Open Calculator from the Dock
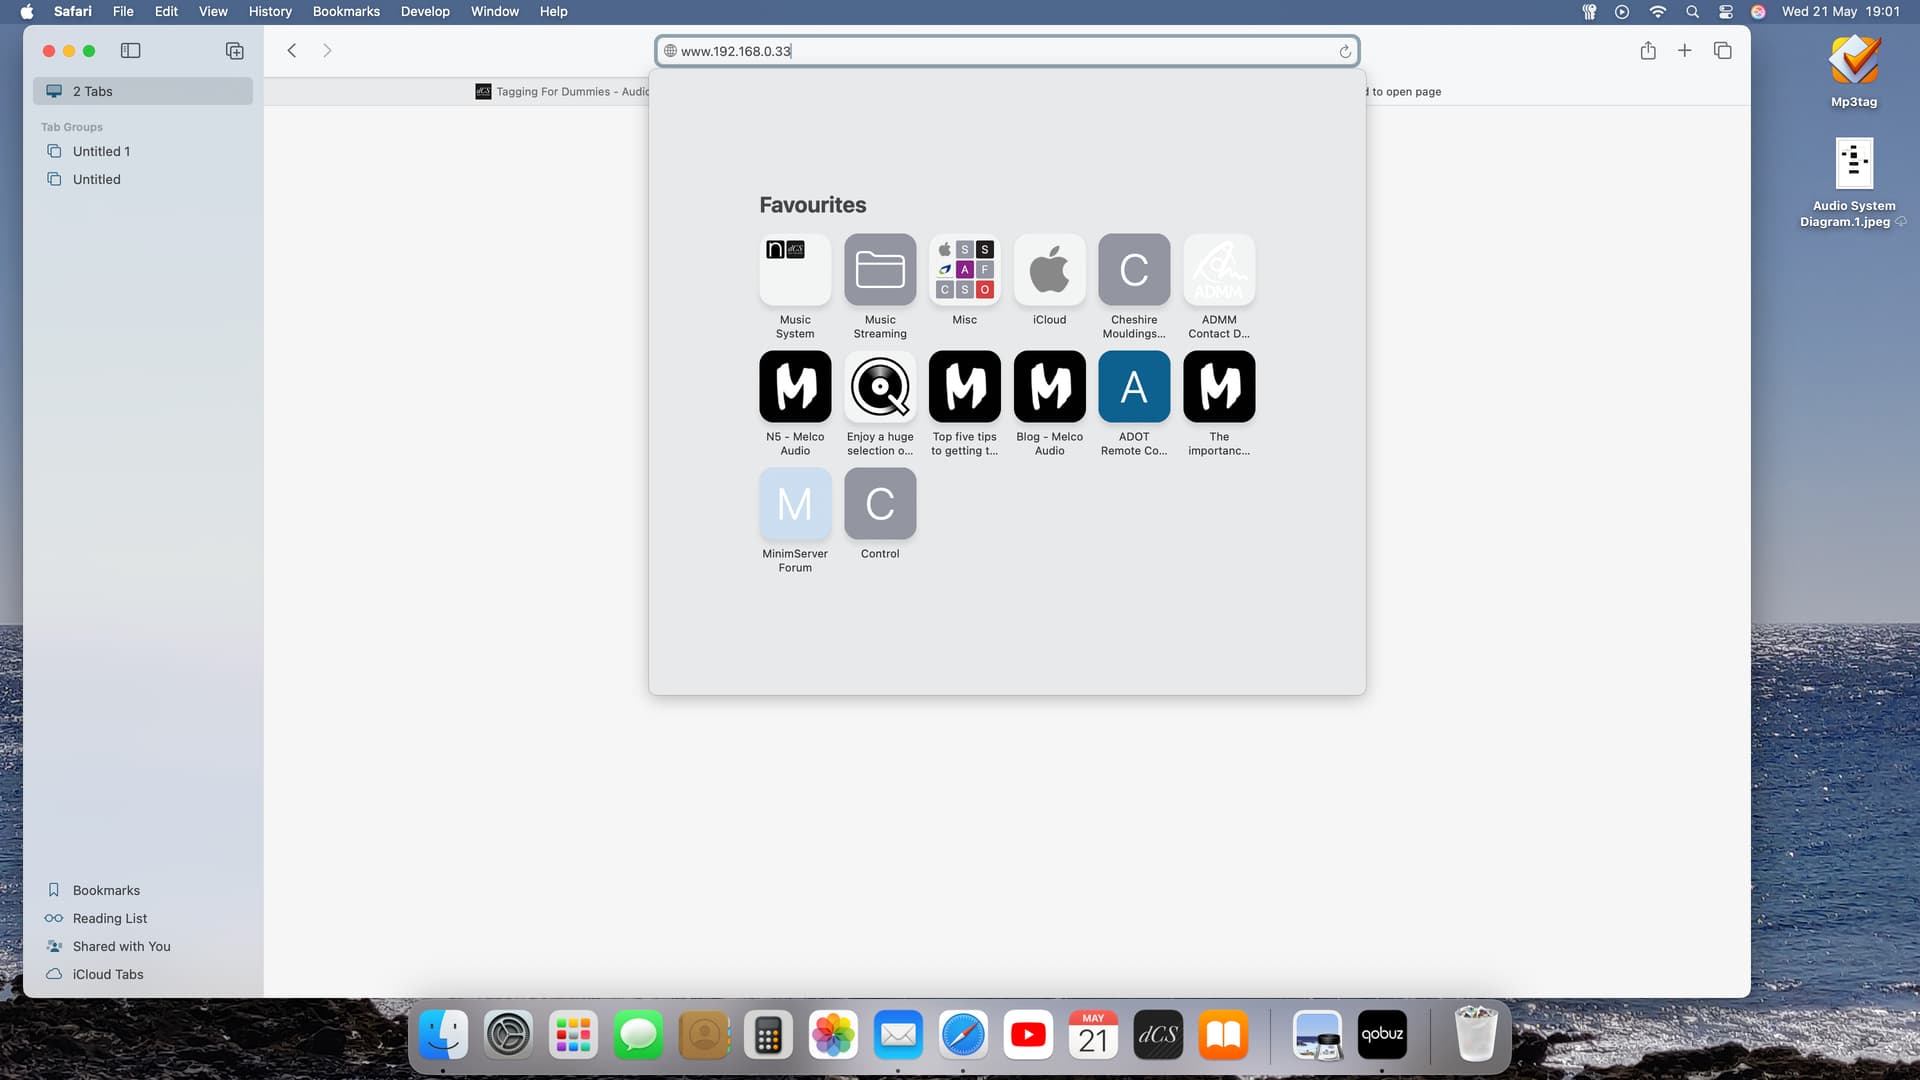 tap(768, 1035)
